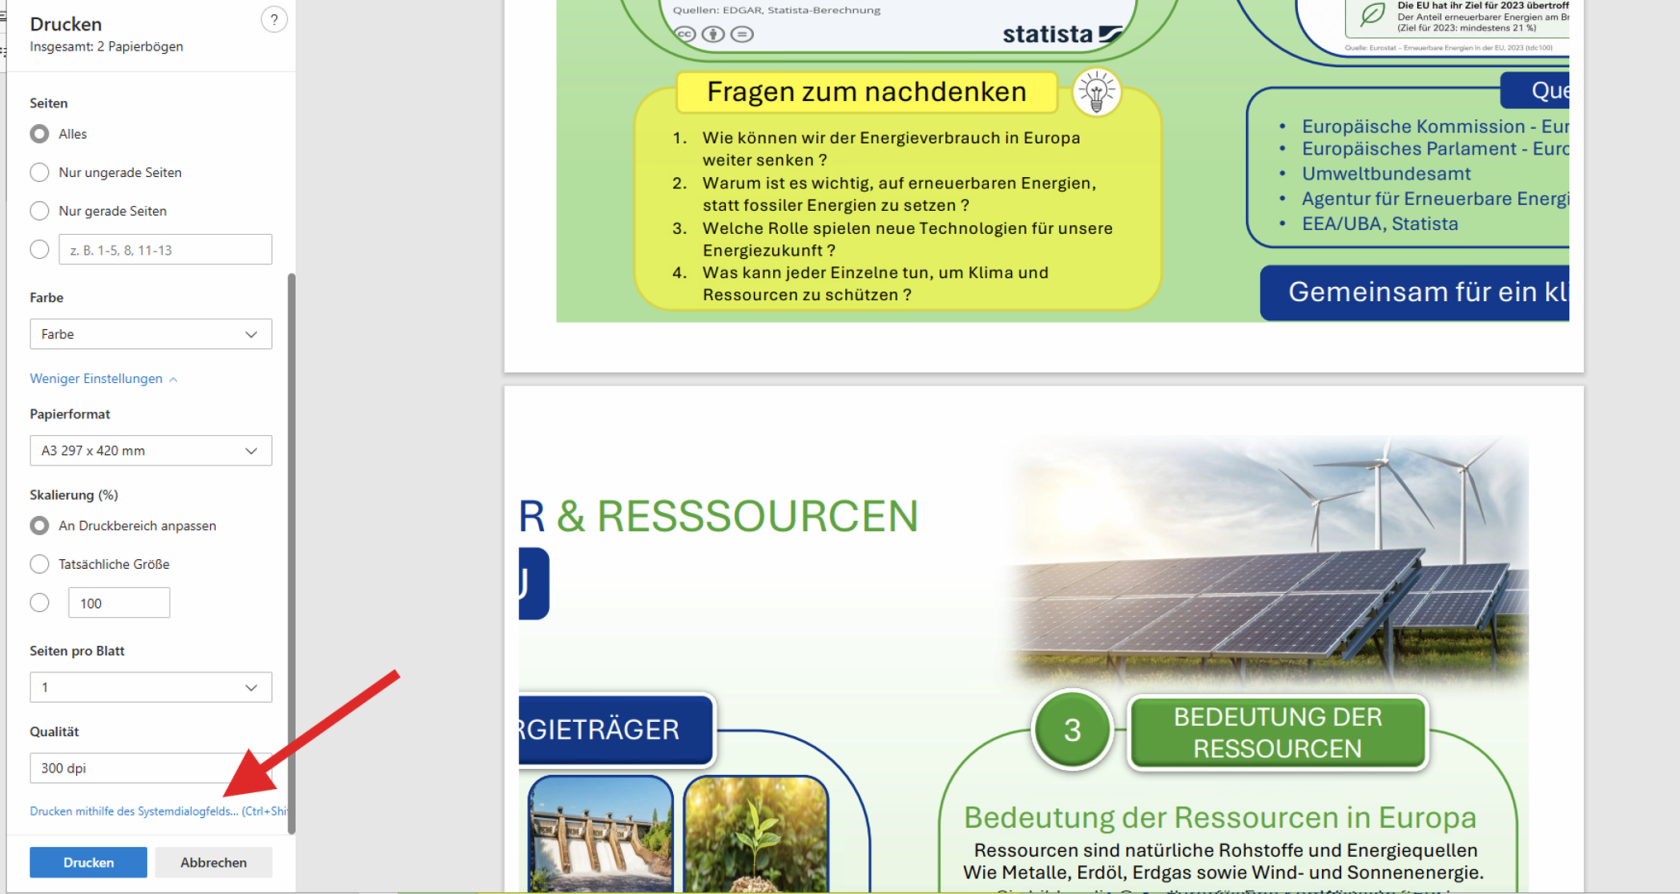Viewport: 1680px width, 894px height.
Task: Click the Creative Commons equals icon
Action: click(x=742, y=34)
